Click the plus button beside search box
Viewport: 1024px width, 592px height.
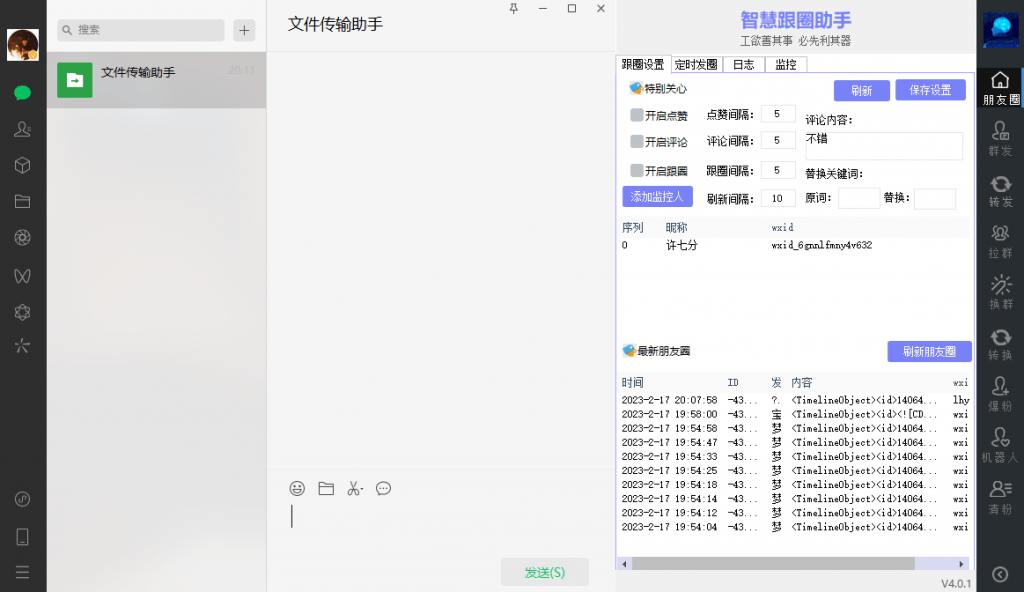[x=244, y=30]
